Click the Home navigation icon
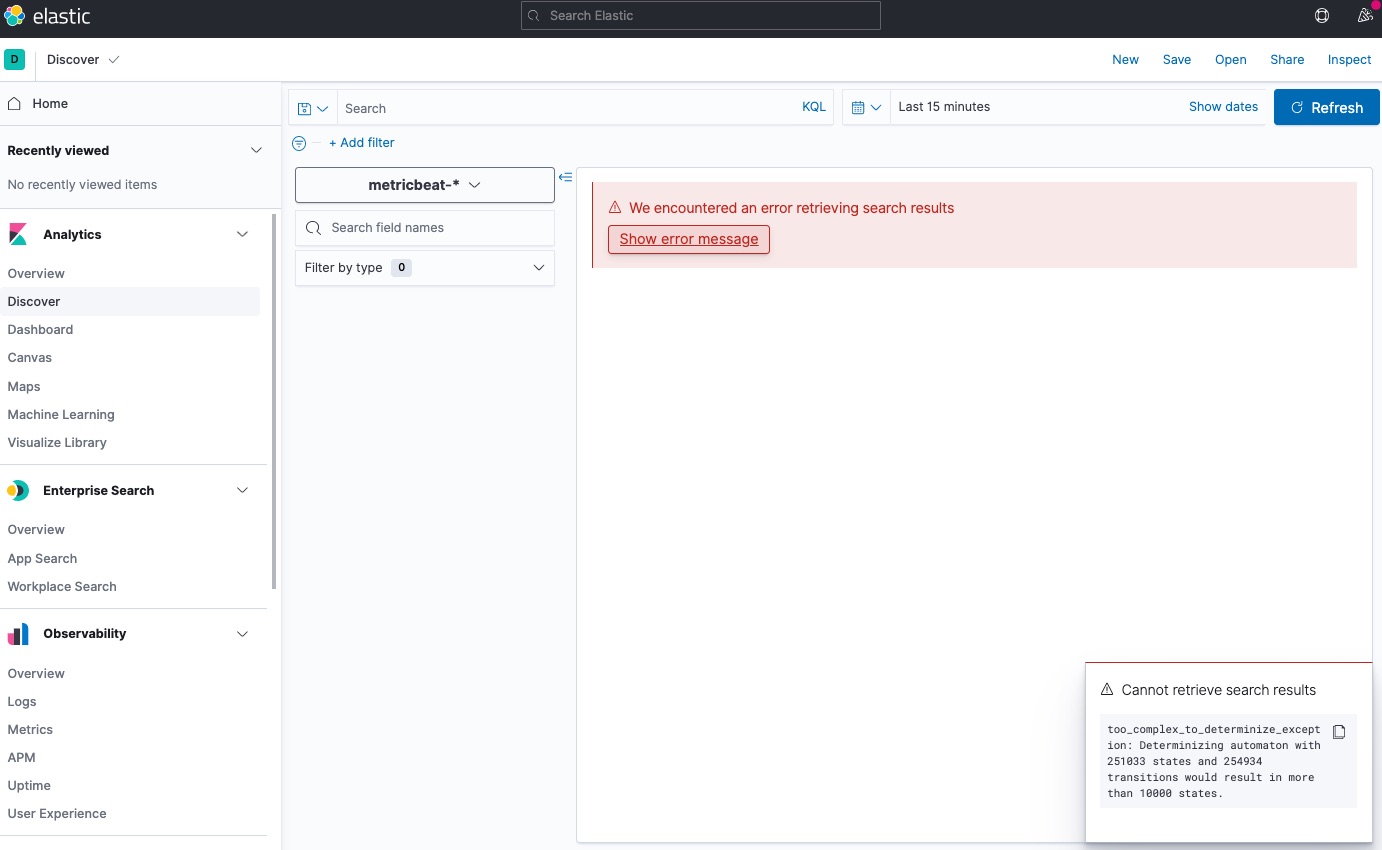The image size is (1382, 850). (x=14, y=103)
